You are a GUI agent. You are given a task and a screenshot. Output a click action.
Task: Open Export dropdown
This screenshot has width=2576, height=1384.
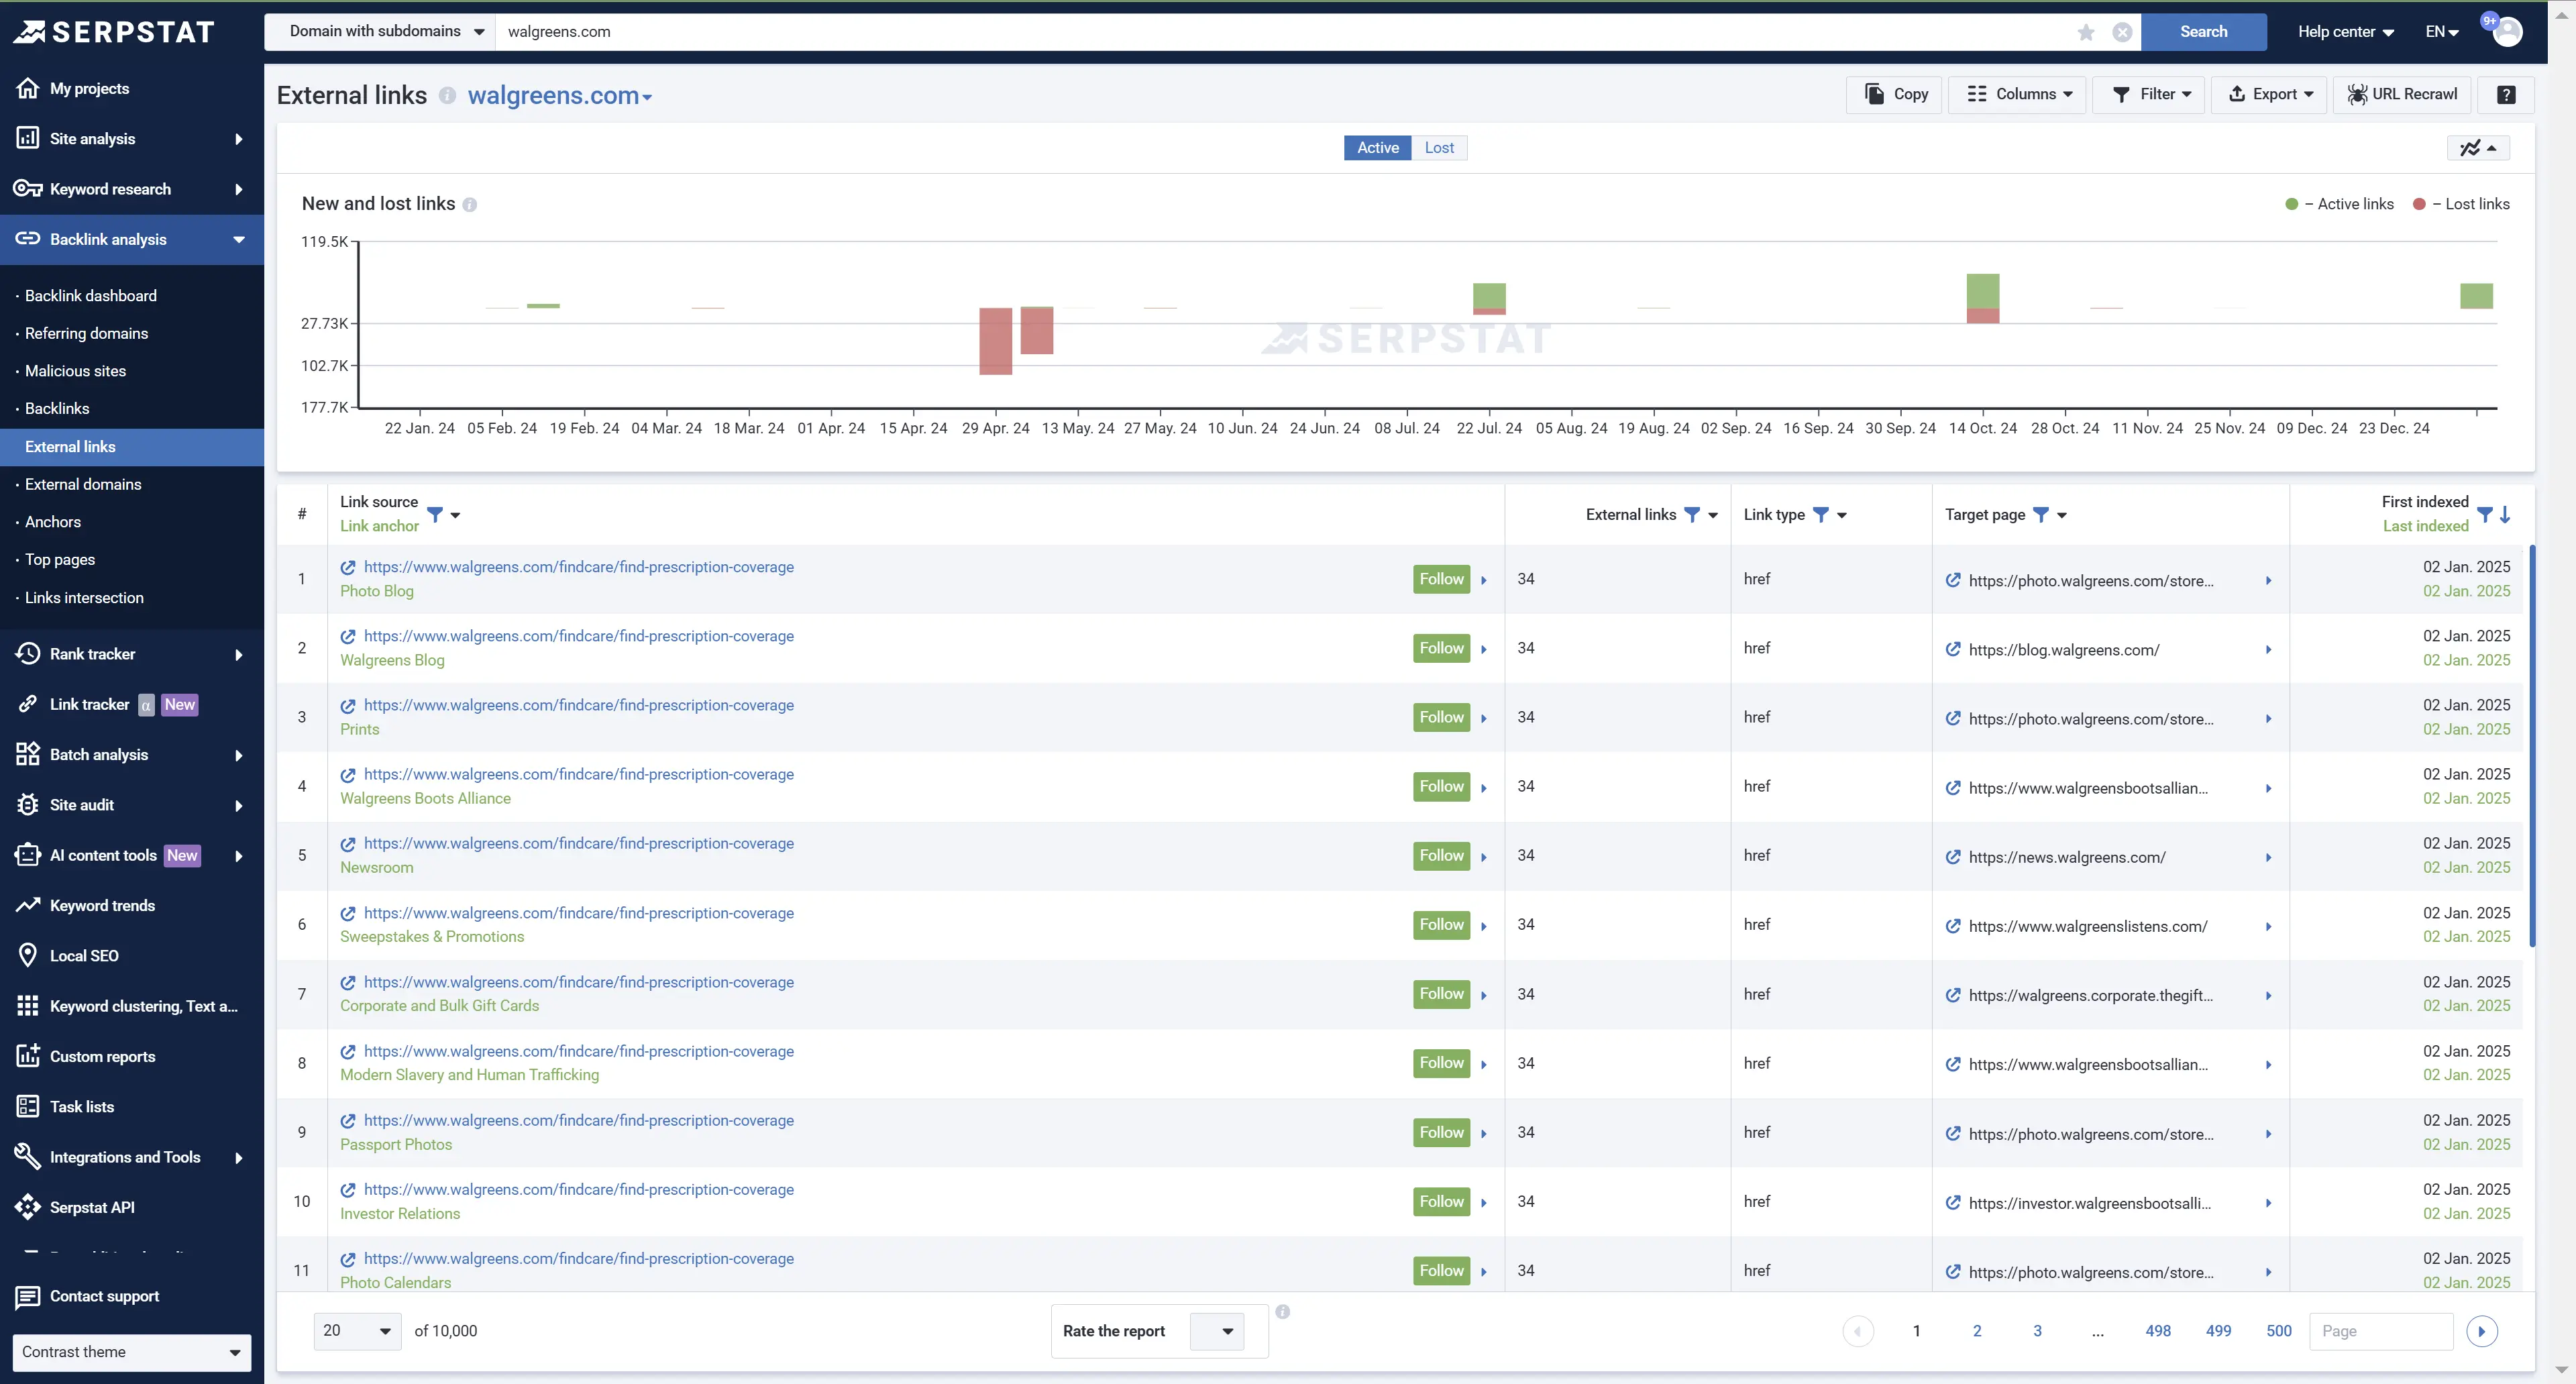pyautogui.click(x=2269, y=94)
